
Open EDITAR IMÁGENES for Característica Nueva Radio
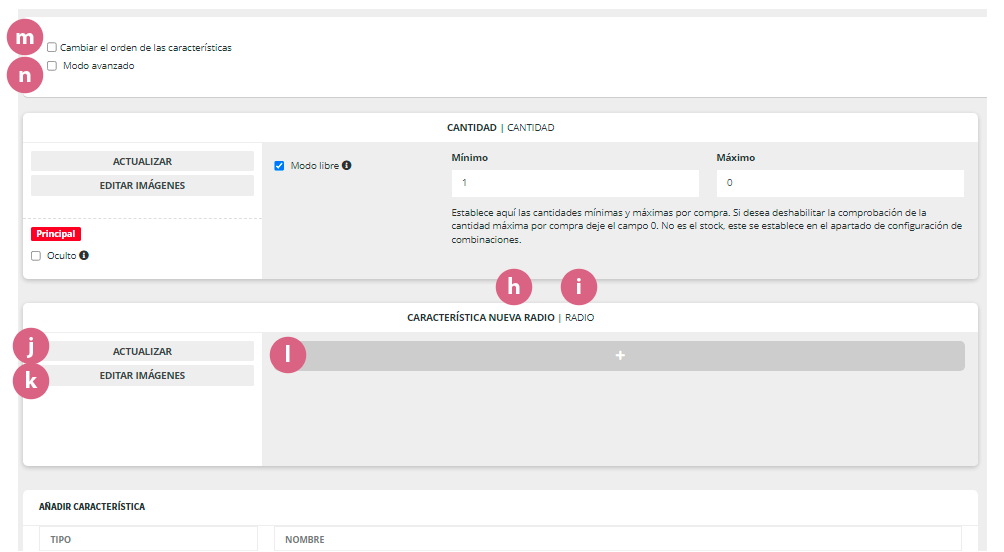tap(142, 376)
